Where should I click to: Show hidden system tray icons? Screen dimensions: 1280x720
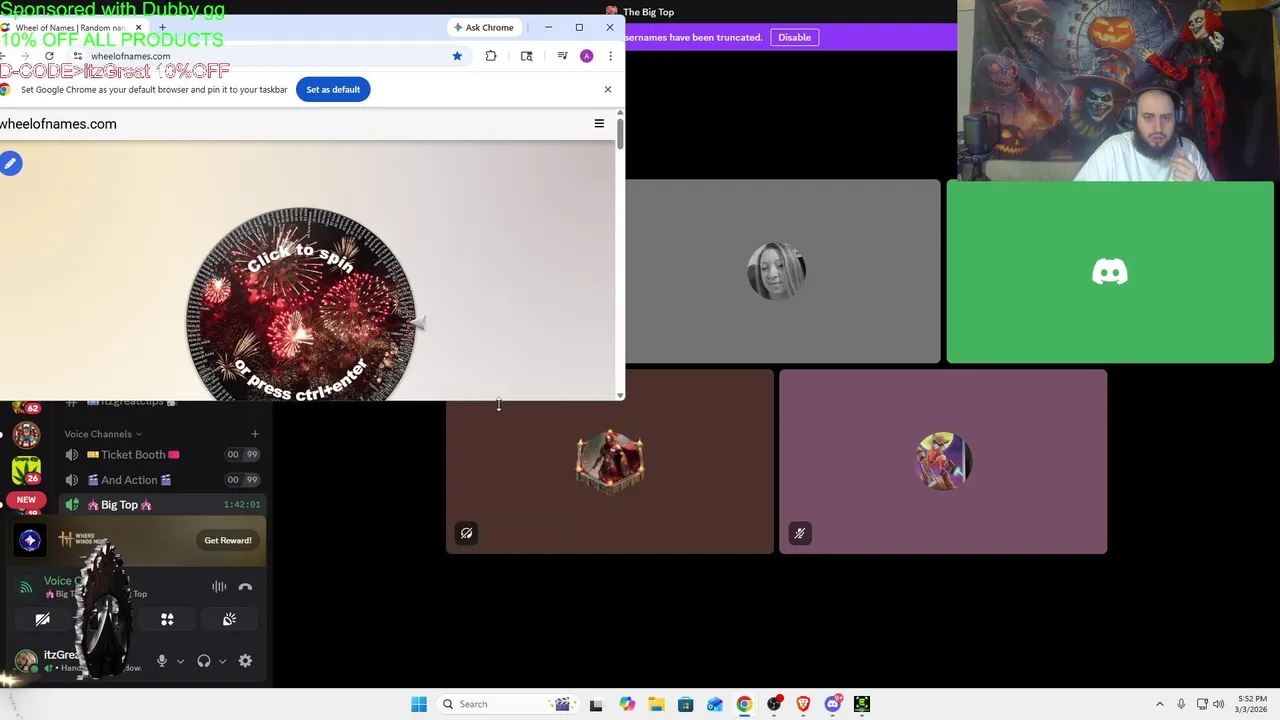1160,704
